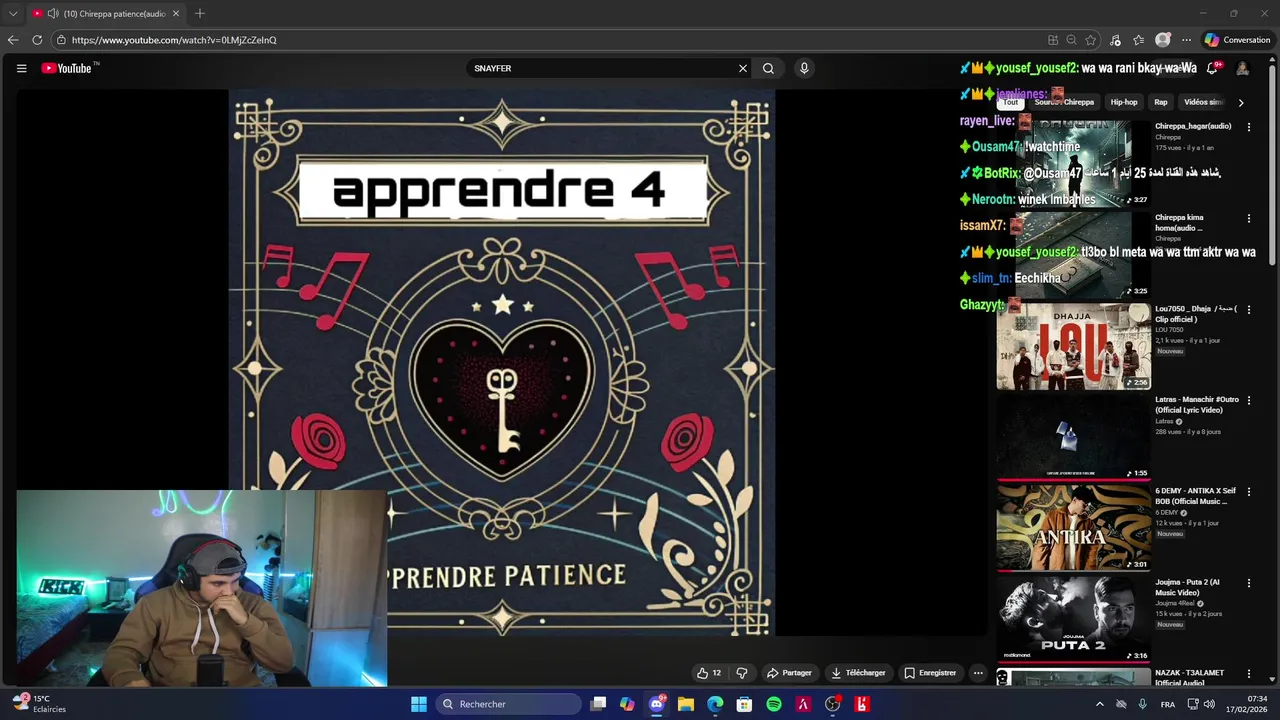This screenshot has width=1280, height=720.
Task: Download the video via Télécharger
Action: coord(858,673)
